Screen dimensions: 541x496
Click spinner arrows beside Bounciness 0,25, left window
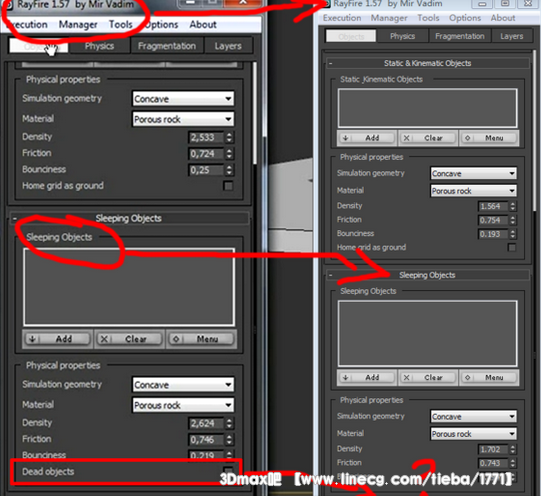coord(229,170)
